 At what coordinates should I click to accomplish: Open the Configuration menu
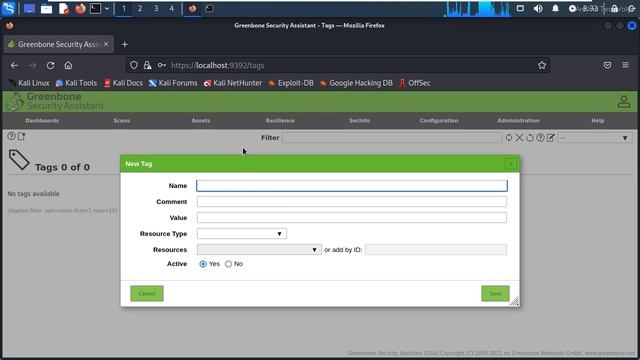coord(439,121)
